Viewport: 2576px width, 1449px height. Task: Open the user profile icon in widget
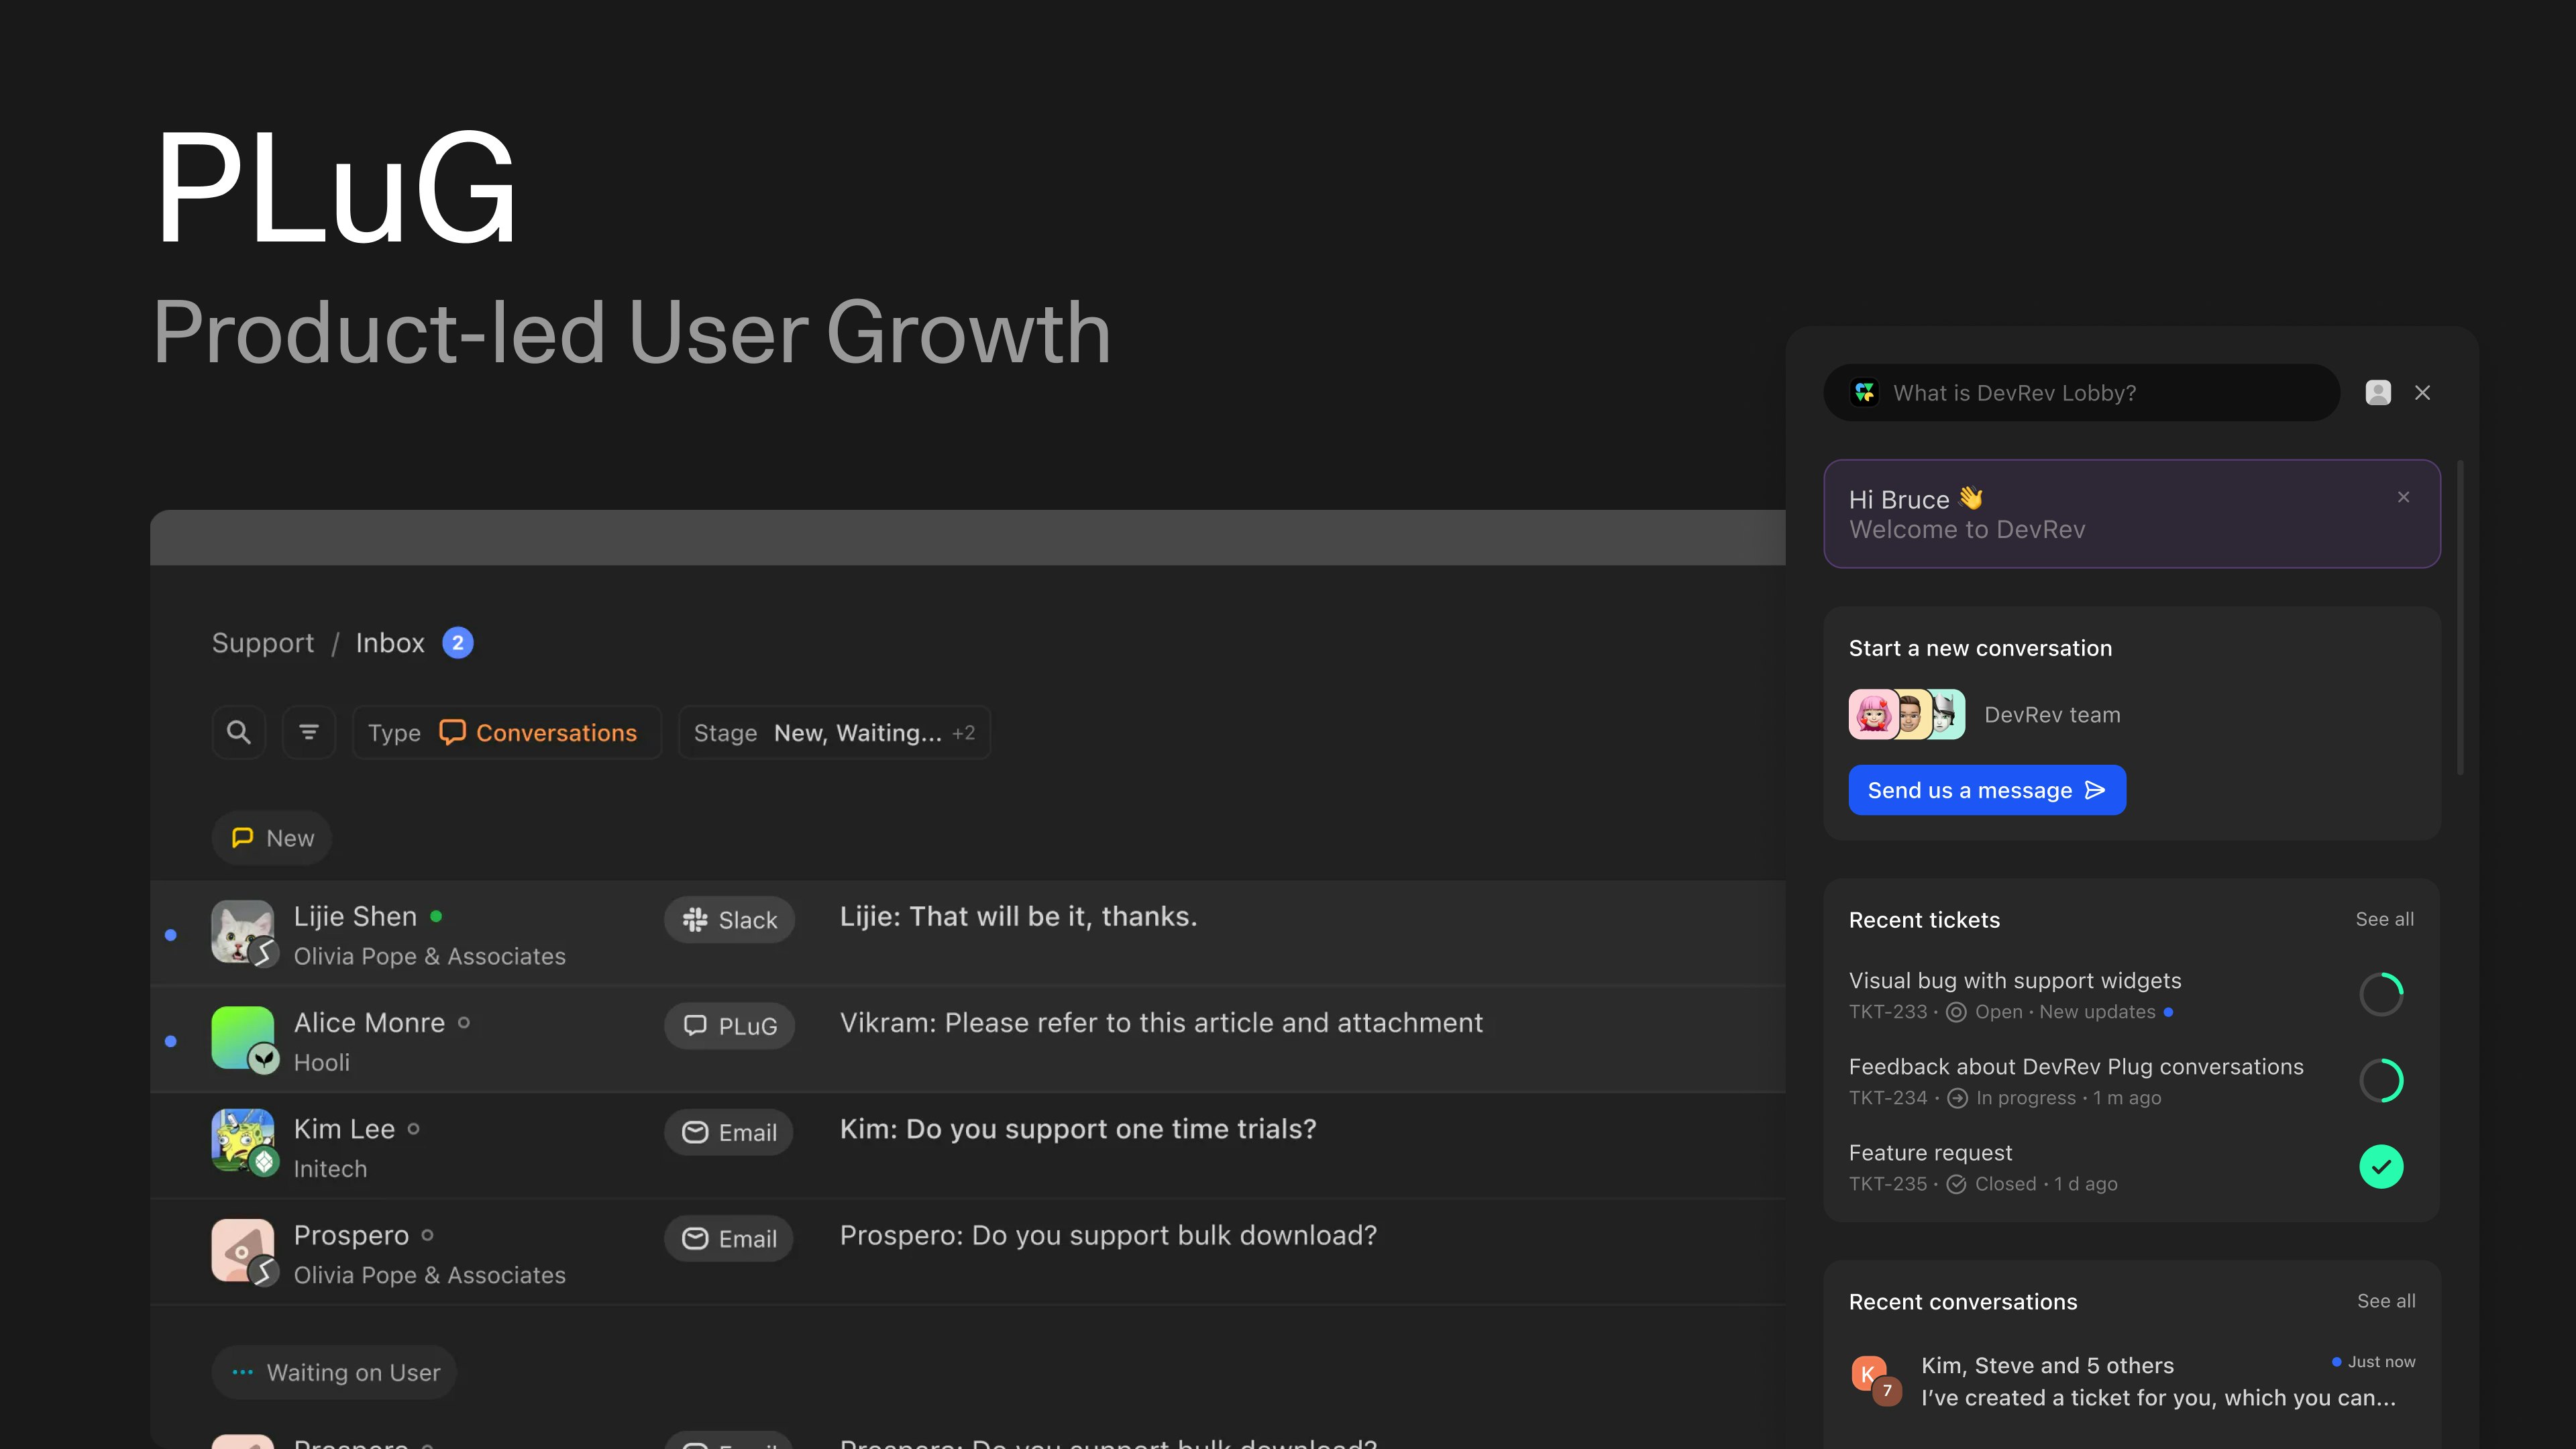(x=2378, y=393)
